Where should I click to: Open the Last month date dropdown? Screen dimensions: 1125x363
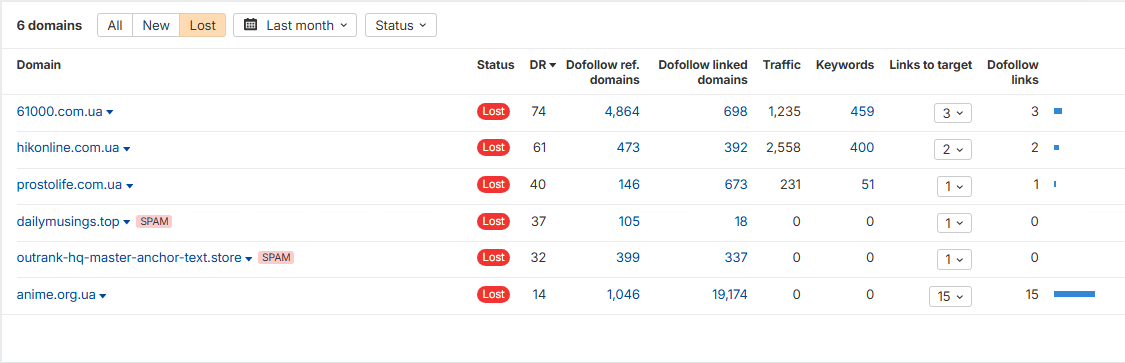[x=295, y=25]
